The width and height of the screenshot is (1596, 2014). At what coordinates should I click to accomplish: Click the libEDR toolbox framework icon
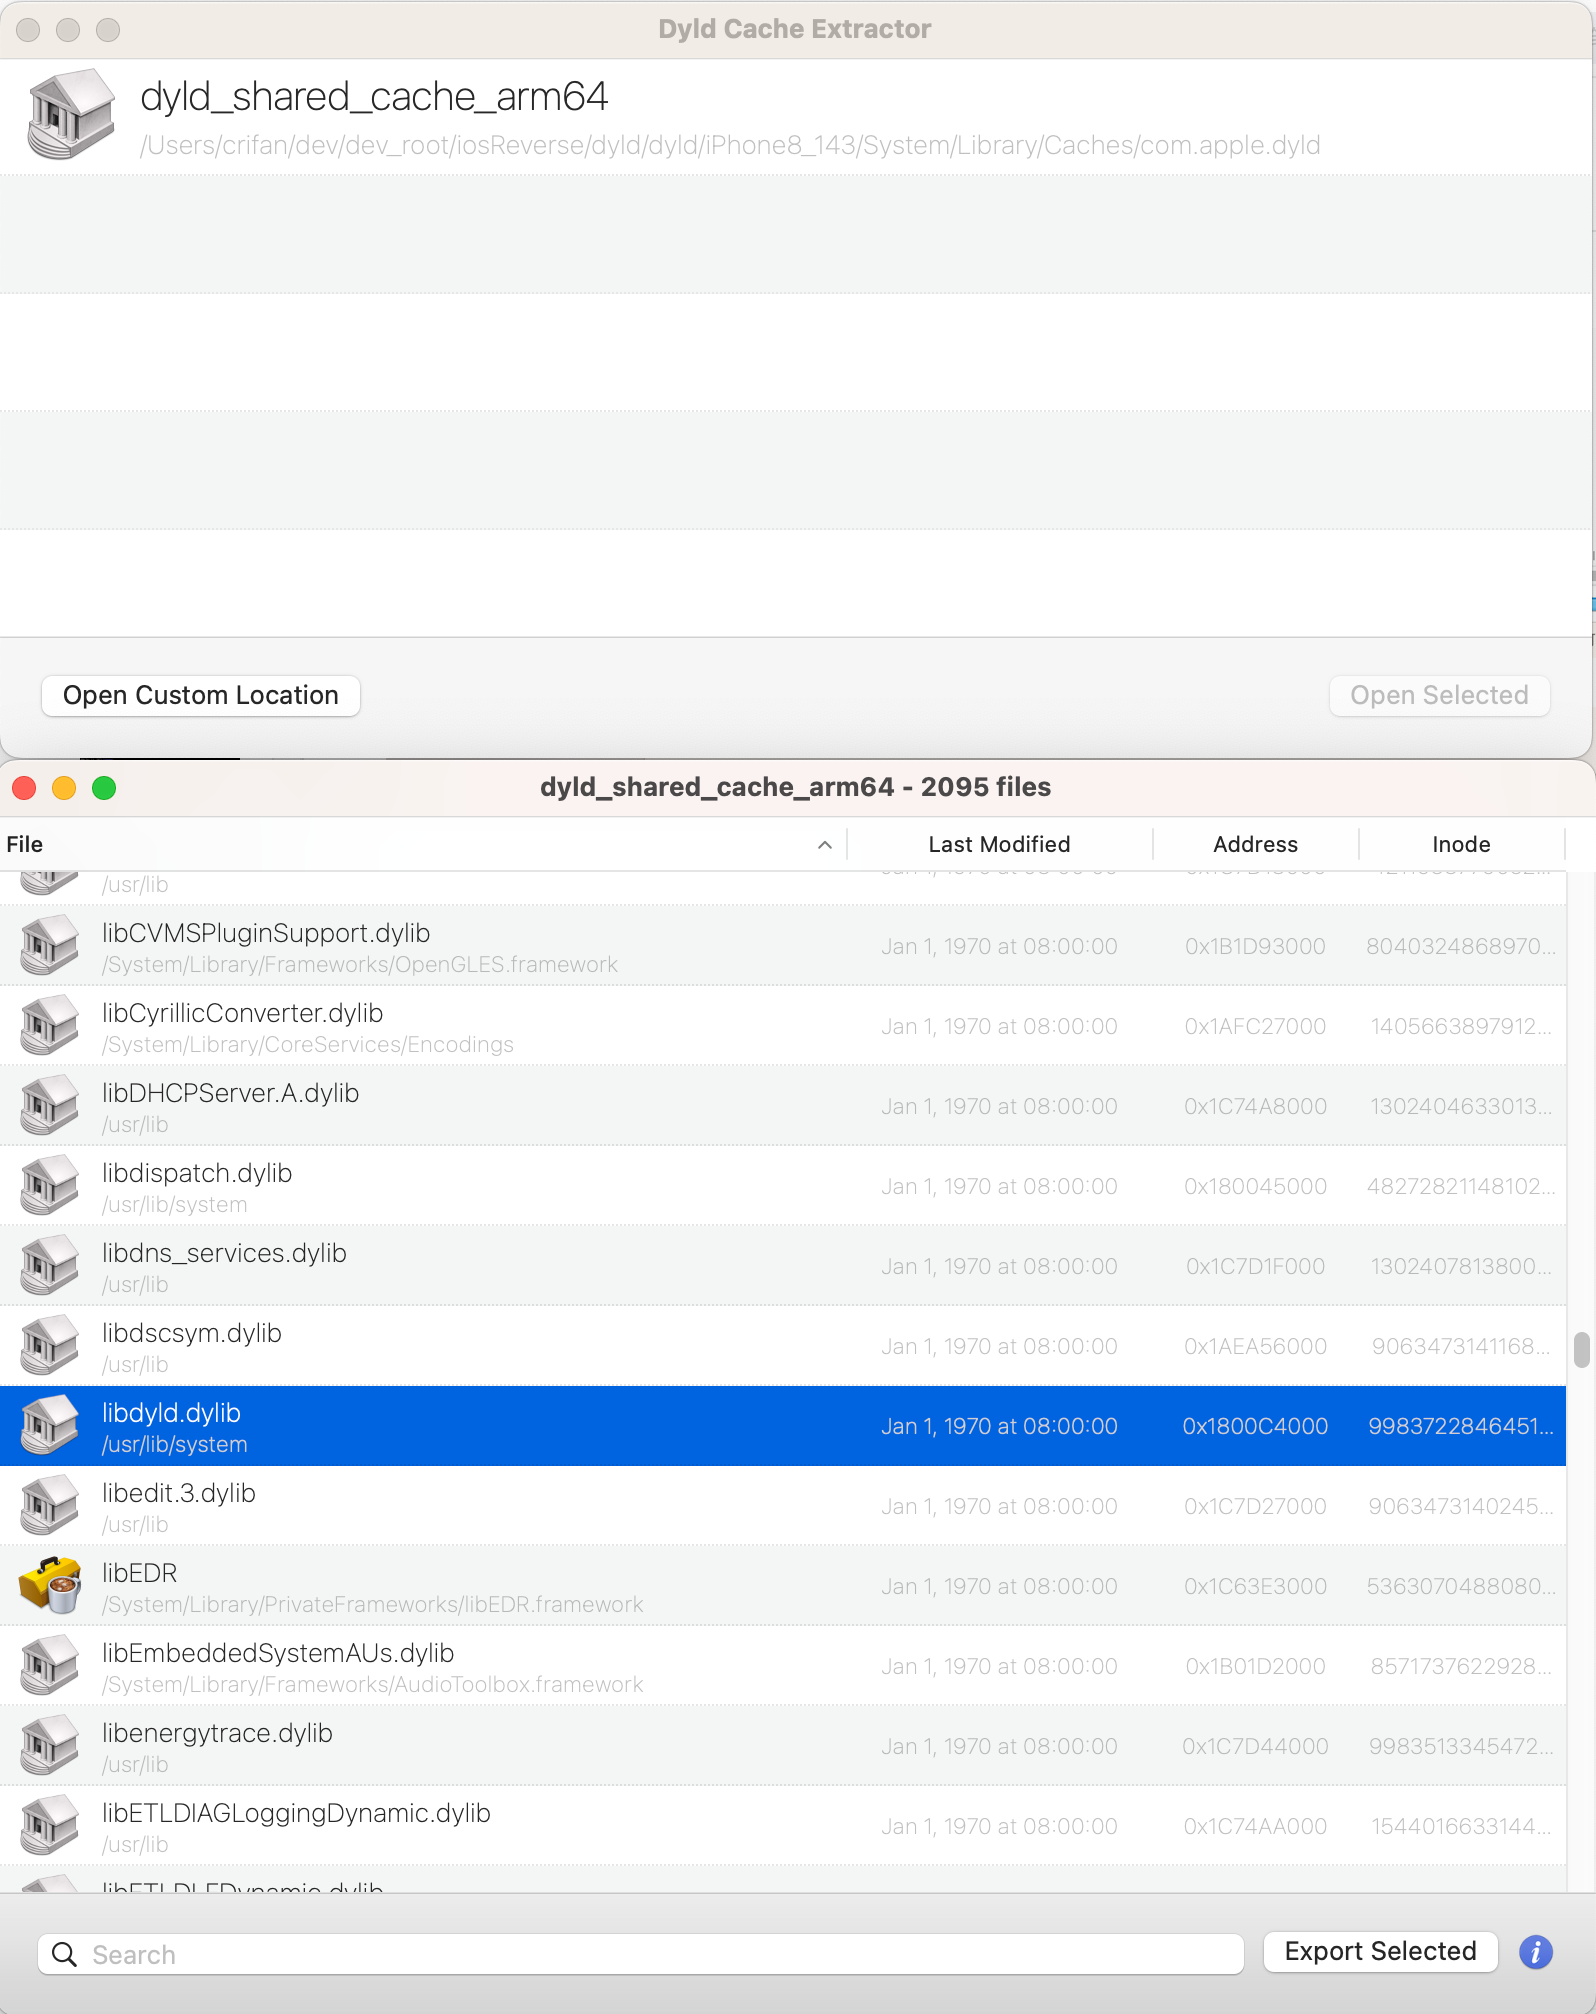click(50, 1586)
